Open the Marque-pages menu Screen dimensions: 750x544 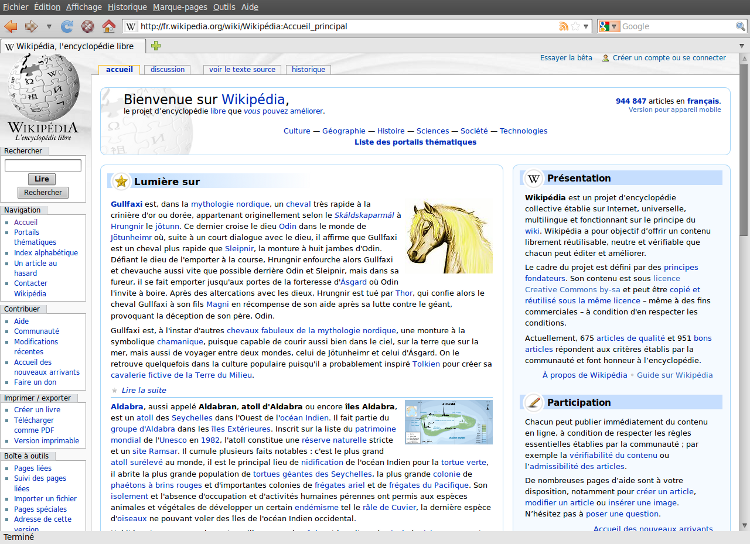(x=180, y=7)
